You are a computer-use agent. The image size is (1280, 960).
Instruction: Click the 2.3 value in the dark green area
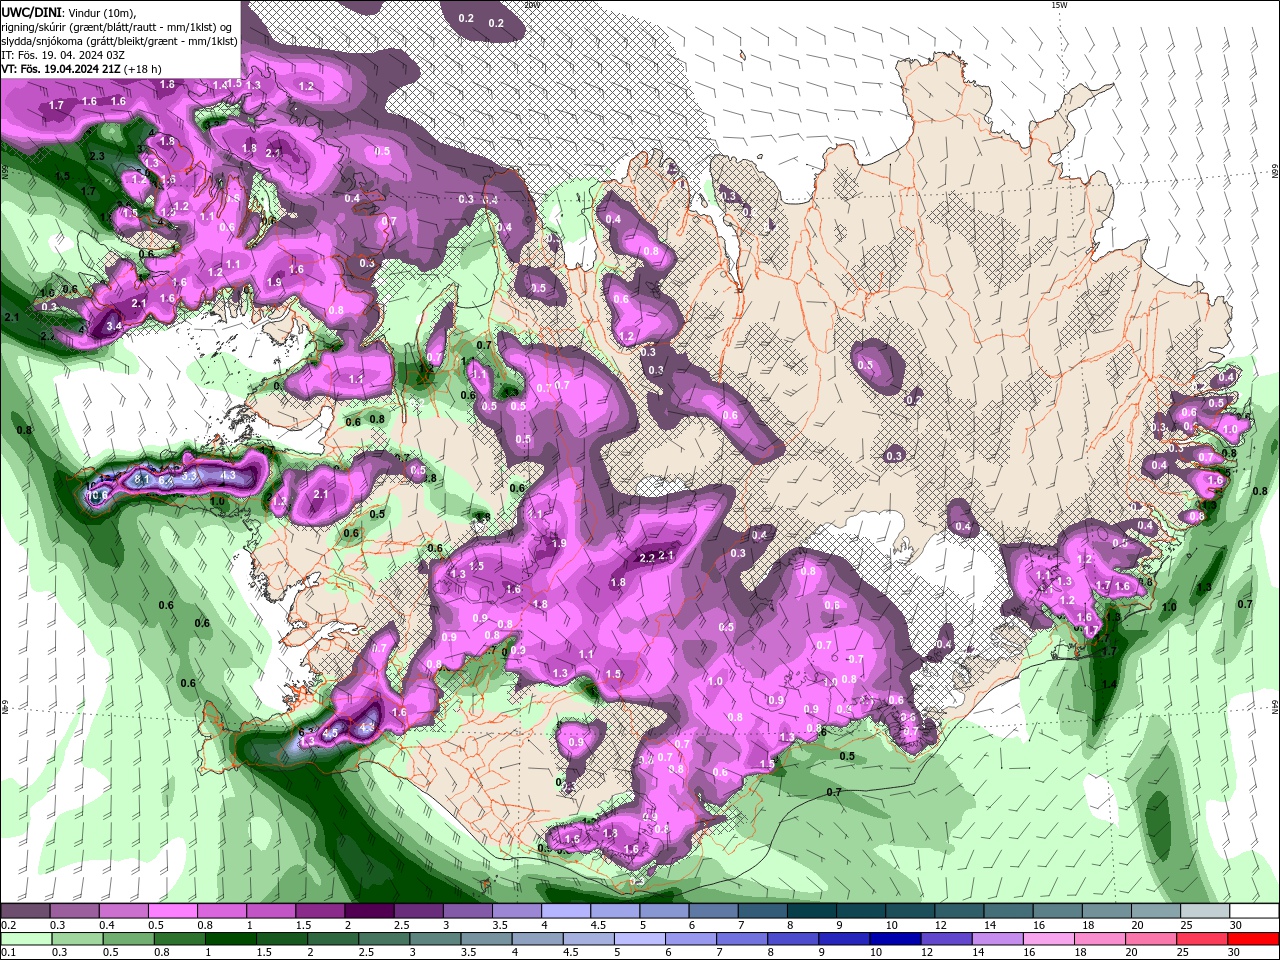[x=97, y=157]
